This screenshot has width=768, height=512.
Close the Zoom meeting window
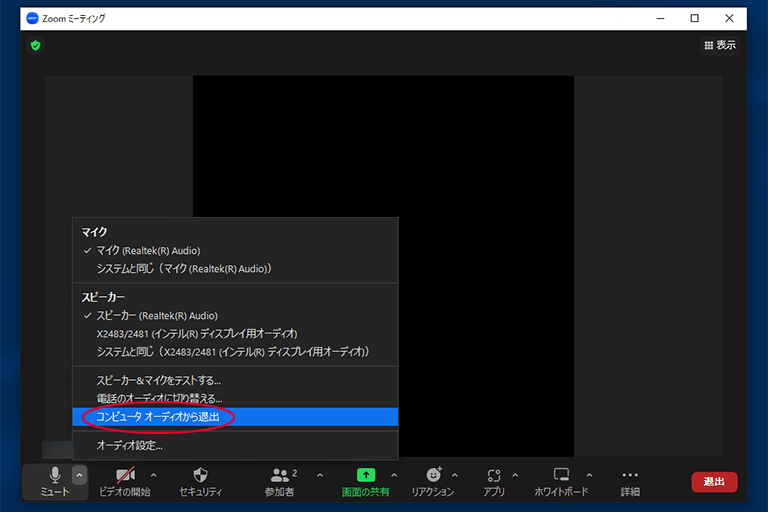tap(729, 19)
